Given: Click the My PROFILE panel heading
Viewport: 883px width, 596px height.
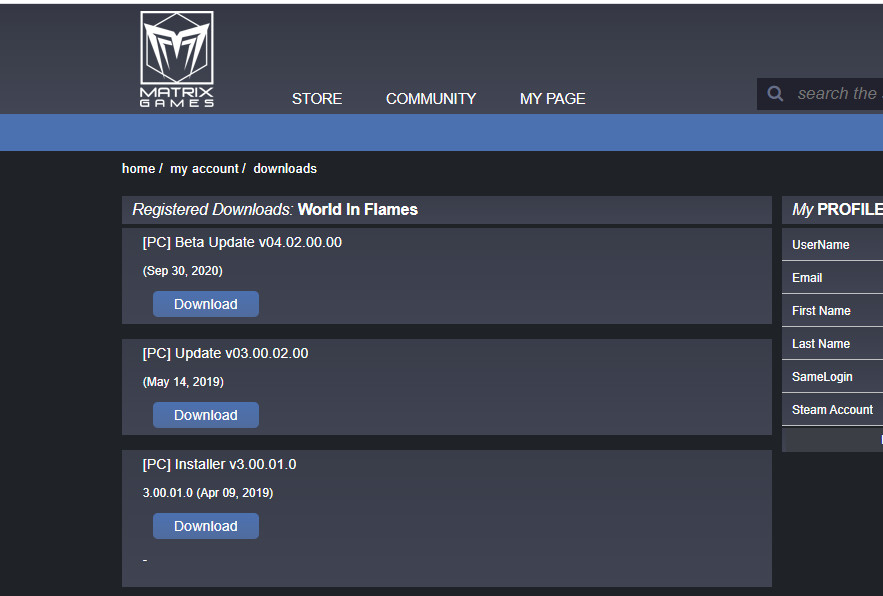Looking at the screenshot, I should (x=832, y=210).
